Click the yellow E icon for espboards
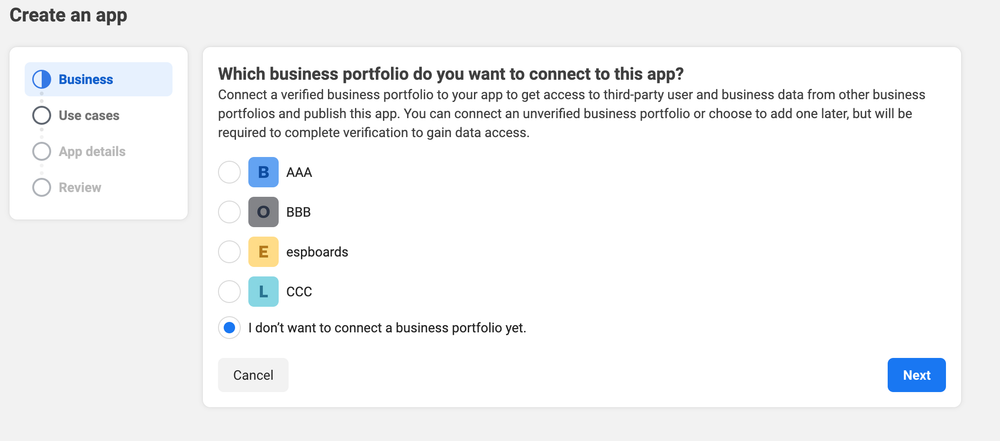 click(x=263, y=252)
